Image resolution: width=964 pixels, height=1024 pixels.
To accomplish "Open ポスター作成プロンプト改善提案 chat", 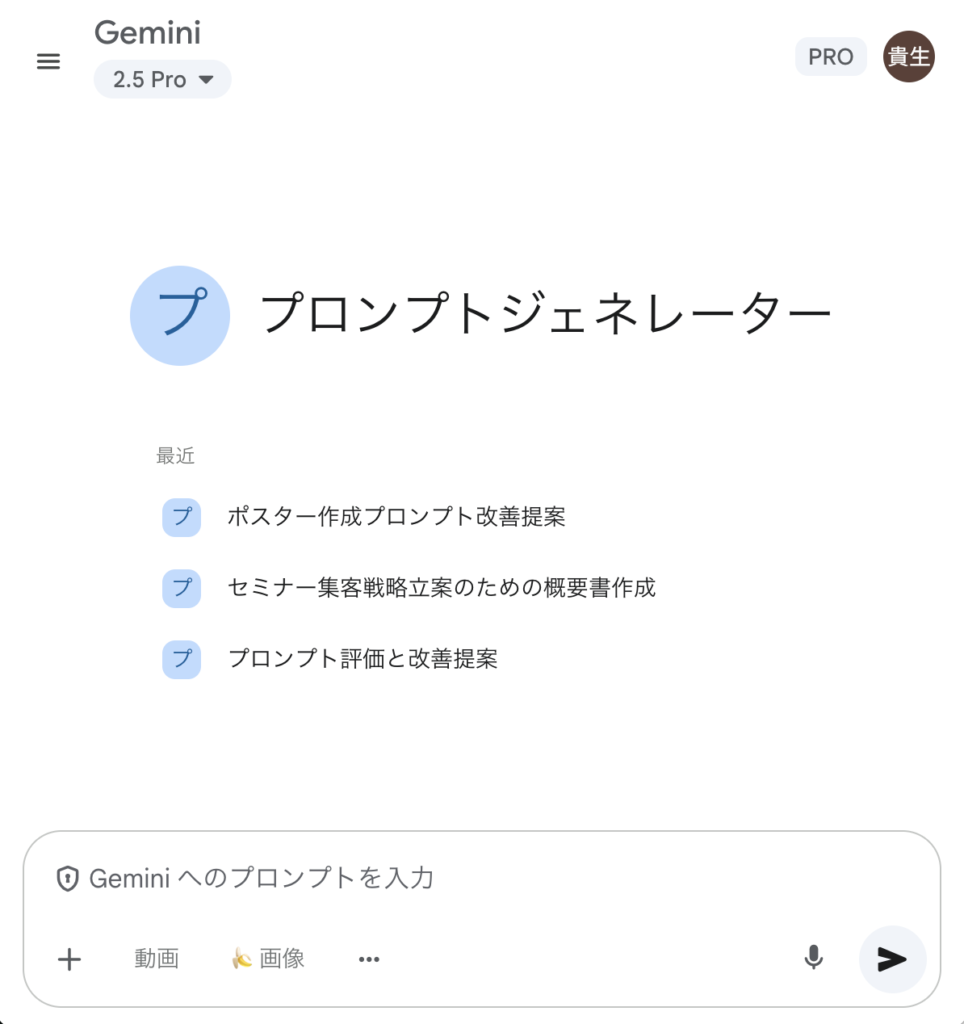I will point(396,517).
